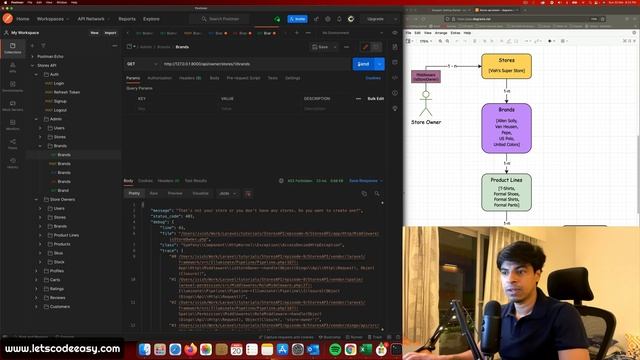
Task: Expand the Users folder under Admin
Action: tap(40, 128)
